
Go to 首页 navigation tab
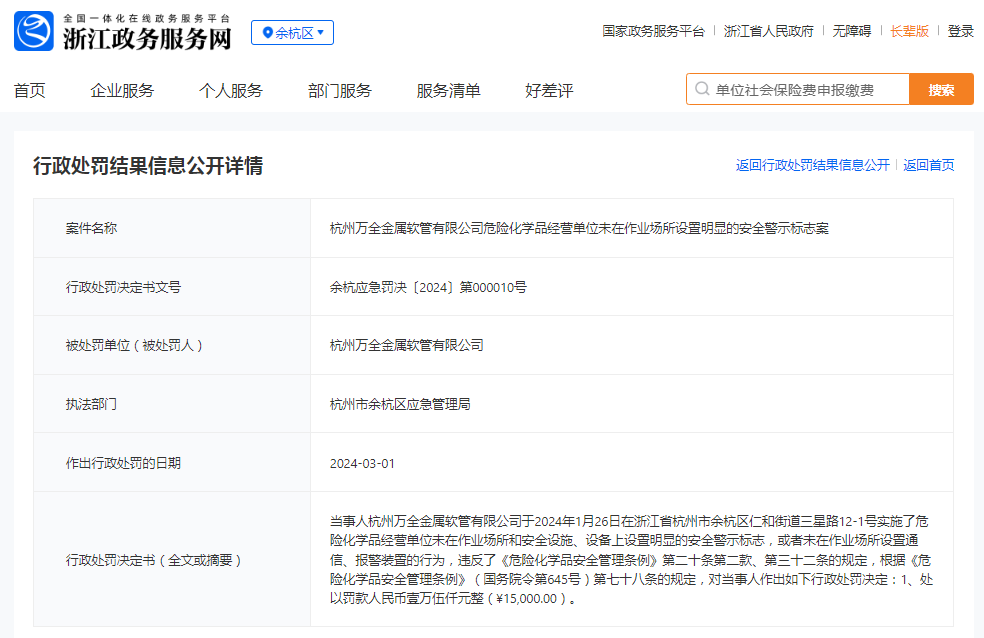click(x=29, y=90)
